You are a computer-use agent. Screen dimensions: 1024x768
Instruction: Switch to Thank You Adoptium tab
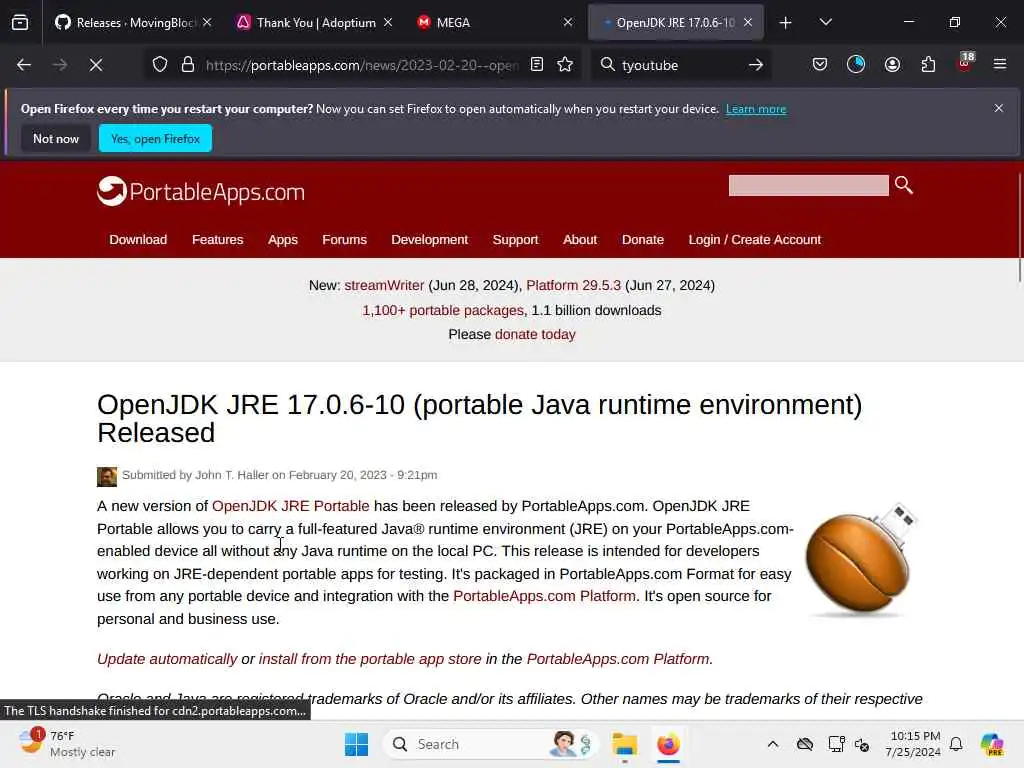click(x=313, y=23)
